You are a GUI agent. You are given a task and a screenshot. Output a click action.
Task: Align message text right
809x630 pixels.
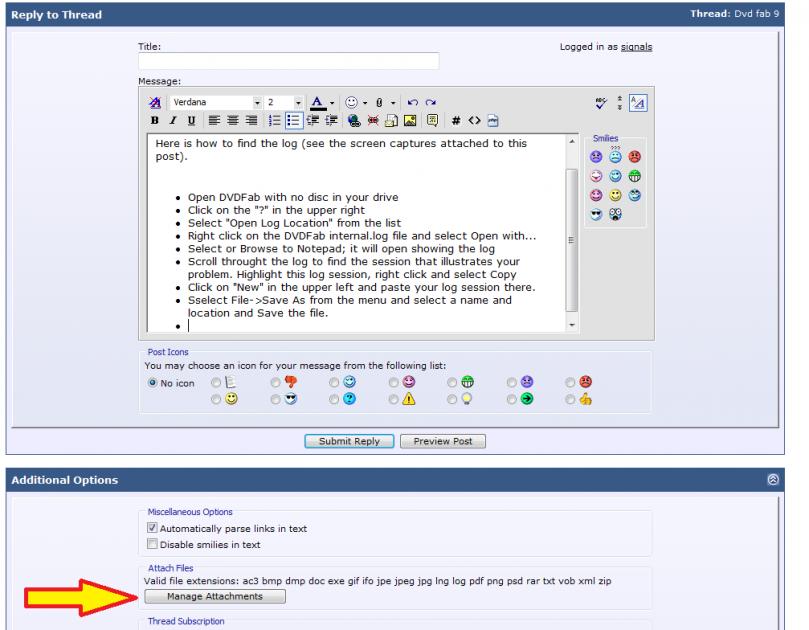coord(251,121)
